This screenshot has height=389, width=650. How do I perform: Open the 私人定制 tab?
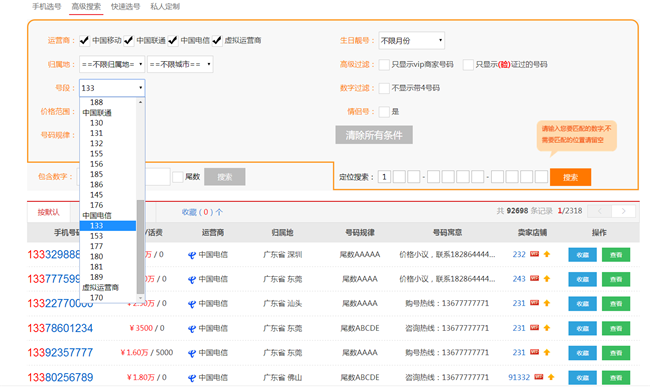pyautogui.click(x=165, y=7)
